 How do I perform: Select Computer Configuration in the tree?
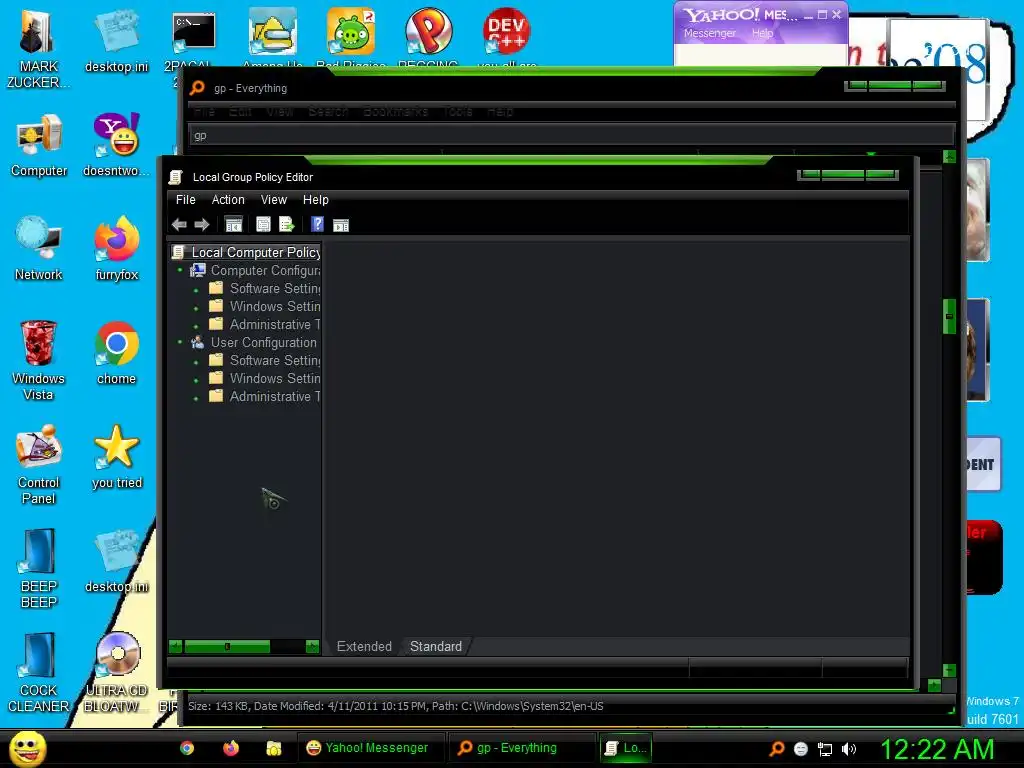tap(265, 270)
